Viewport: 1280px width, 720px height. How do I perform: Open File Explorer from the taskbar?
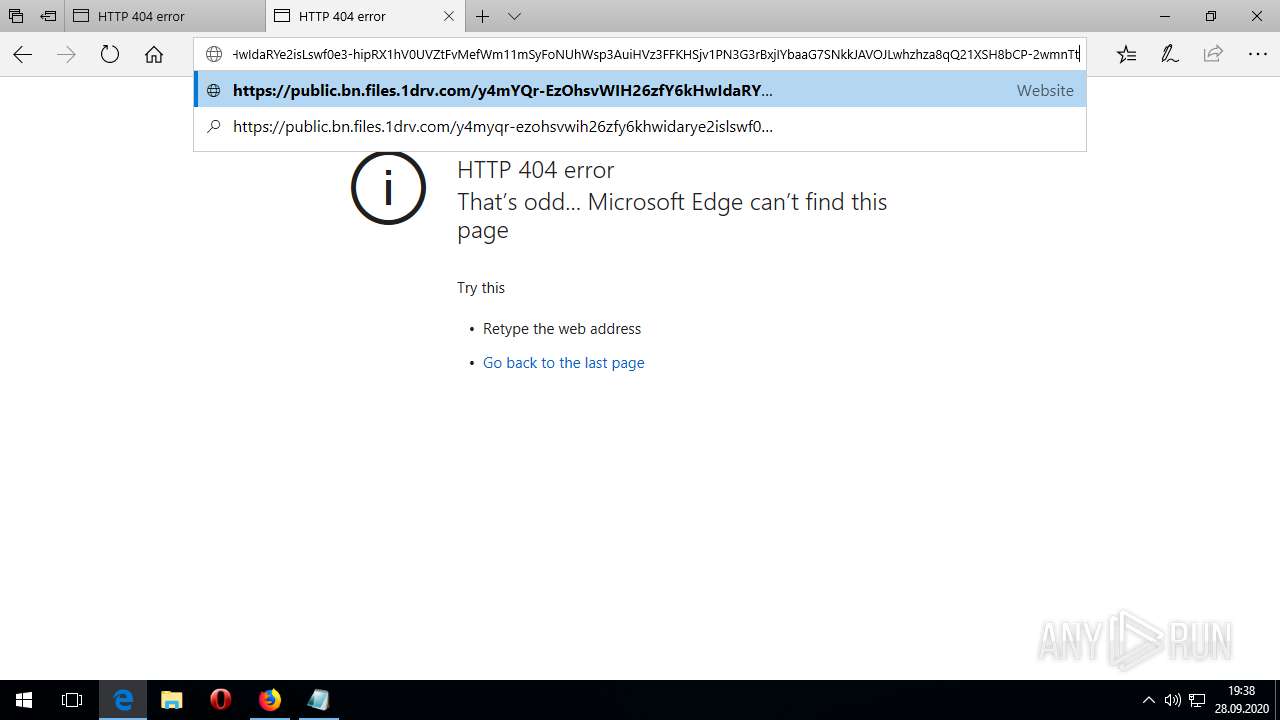point(172,700)
